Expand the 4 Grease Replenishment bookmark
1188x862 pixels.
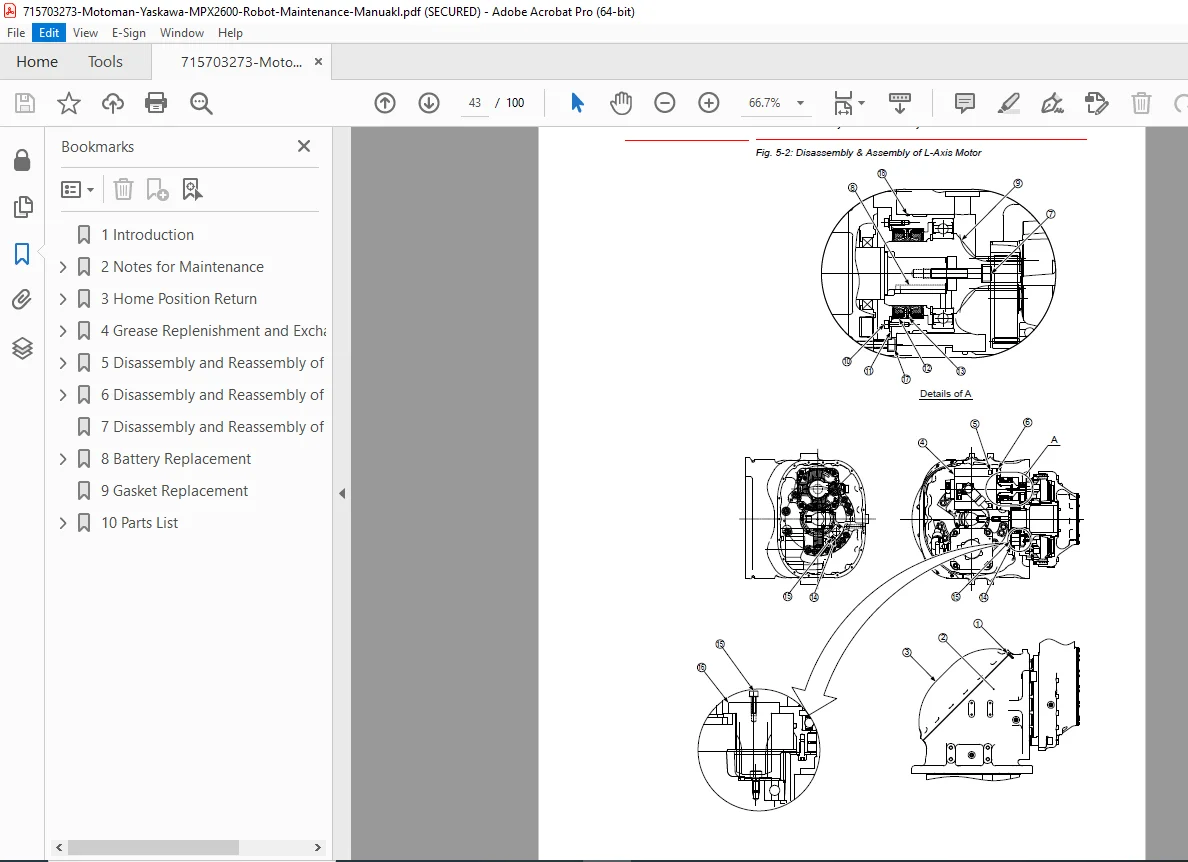63,331
